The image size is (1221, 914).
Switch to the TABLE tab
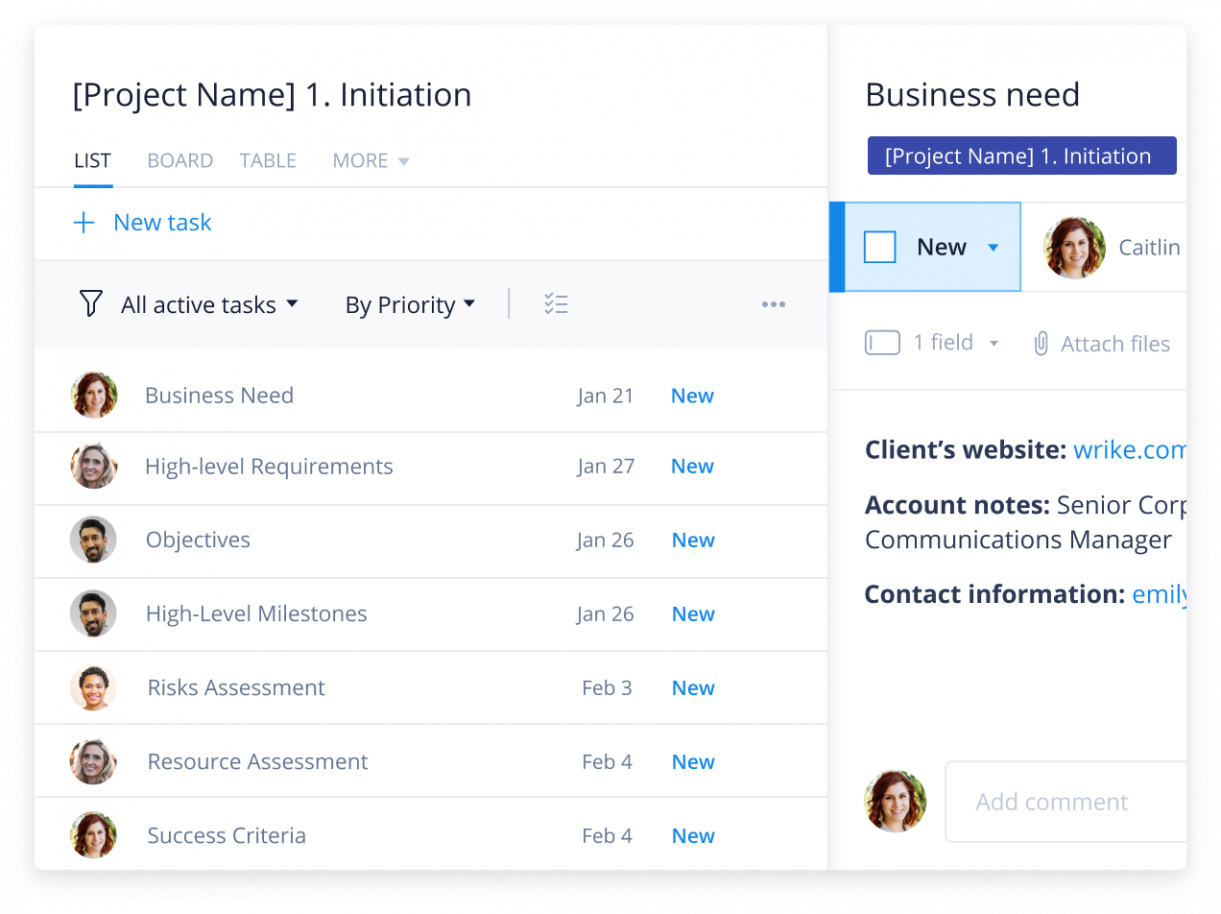pyautogui.click(x=268, y=161)
